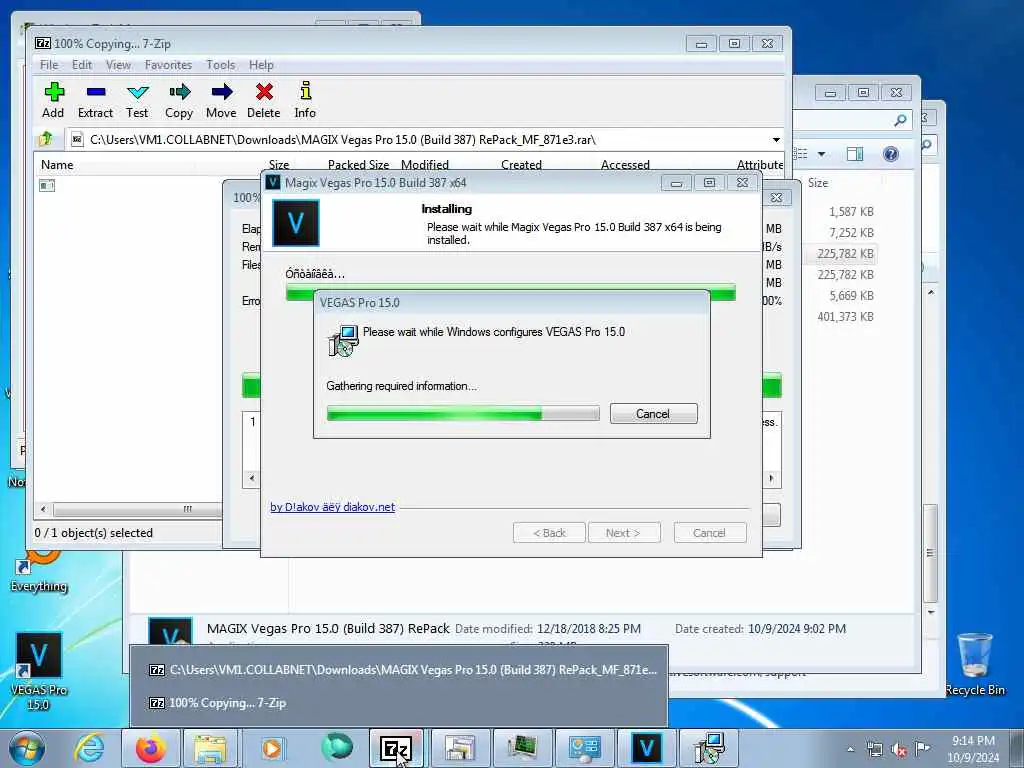Image resolution: width=1024 pixels, height=768 pixels.
Task: Select the 401,373 KB file row
Action: [x=845, y=317]
